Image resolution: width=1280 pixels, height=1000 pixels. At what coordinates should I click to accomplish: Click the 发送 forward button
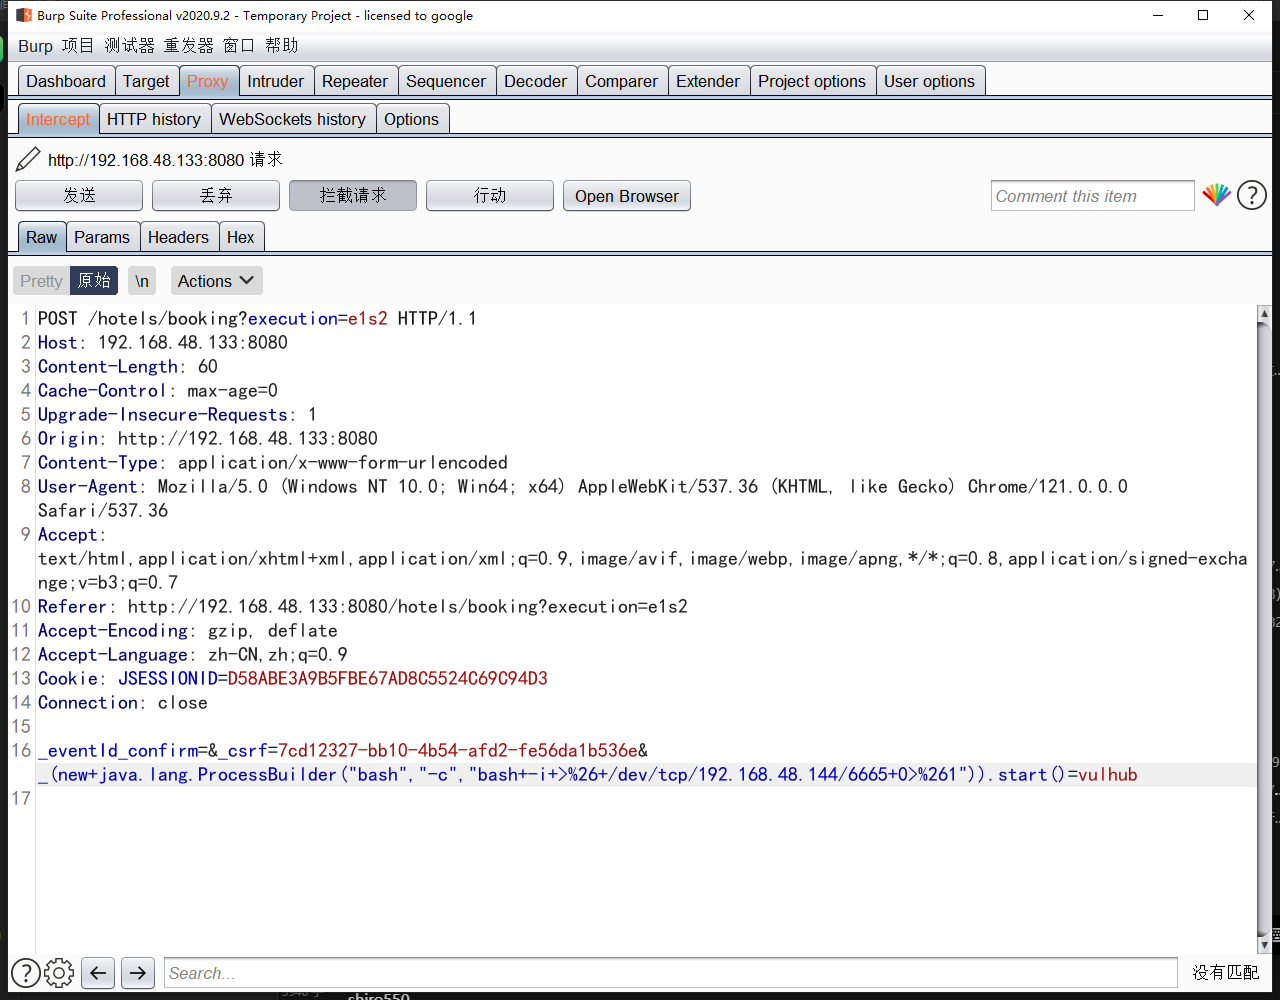[x=79, y=195]
